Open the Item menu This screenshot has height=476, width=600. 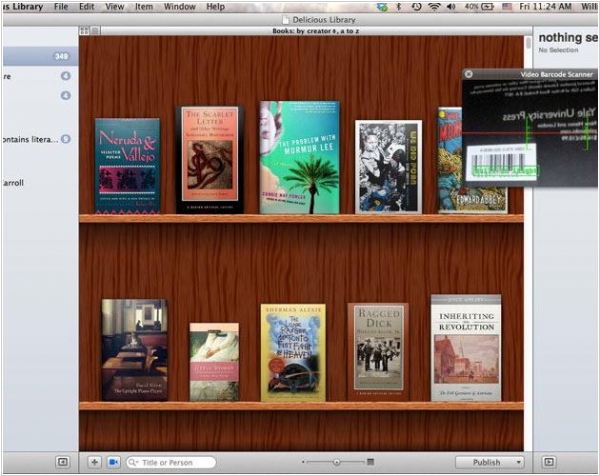click(x=144, y=7)
